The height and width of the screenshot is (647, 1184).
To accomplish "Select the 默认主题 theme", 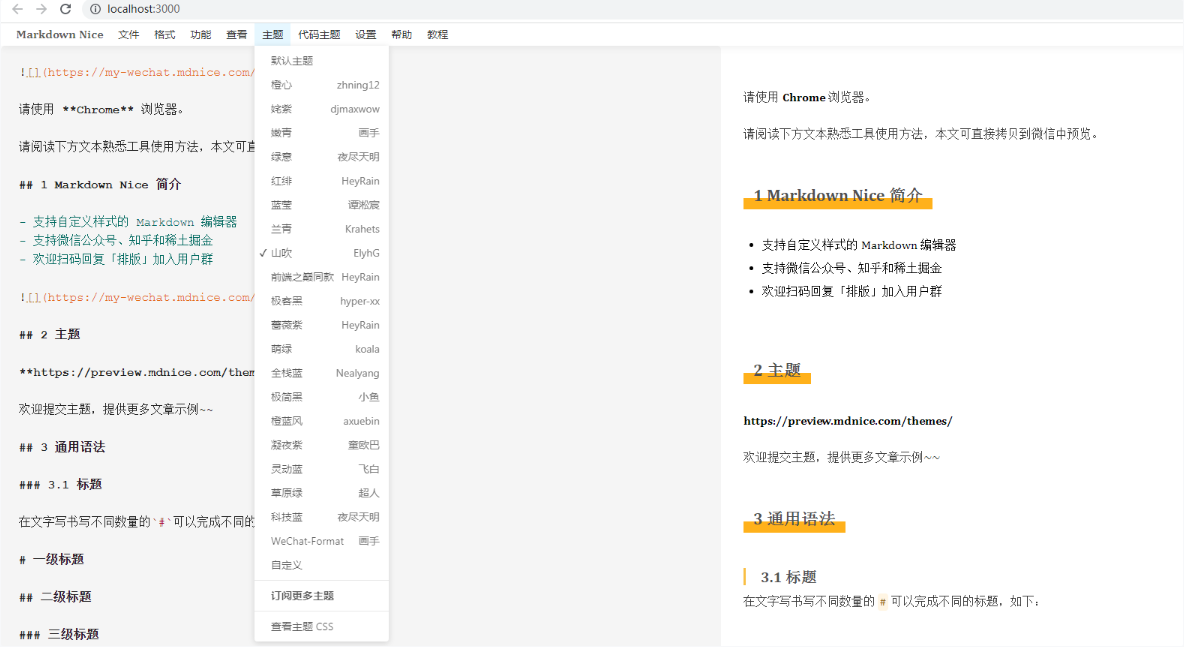I will [322, 60].
